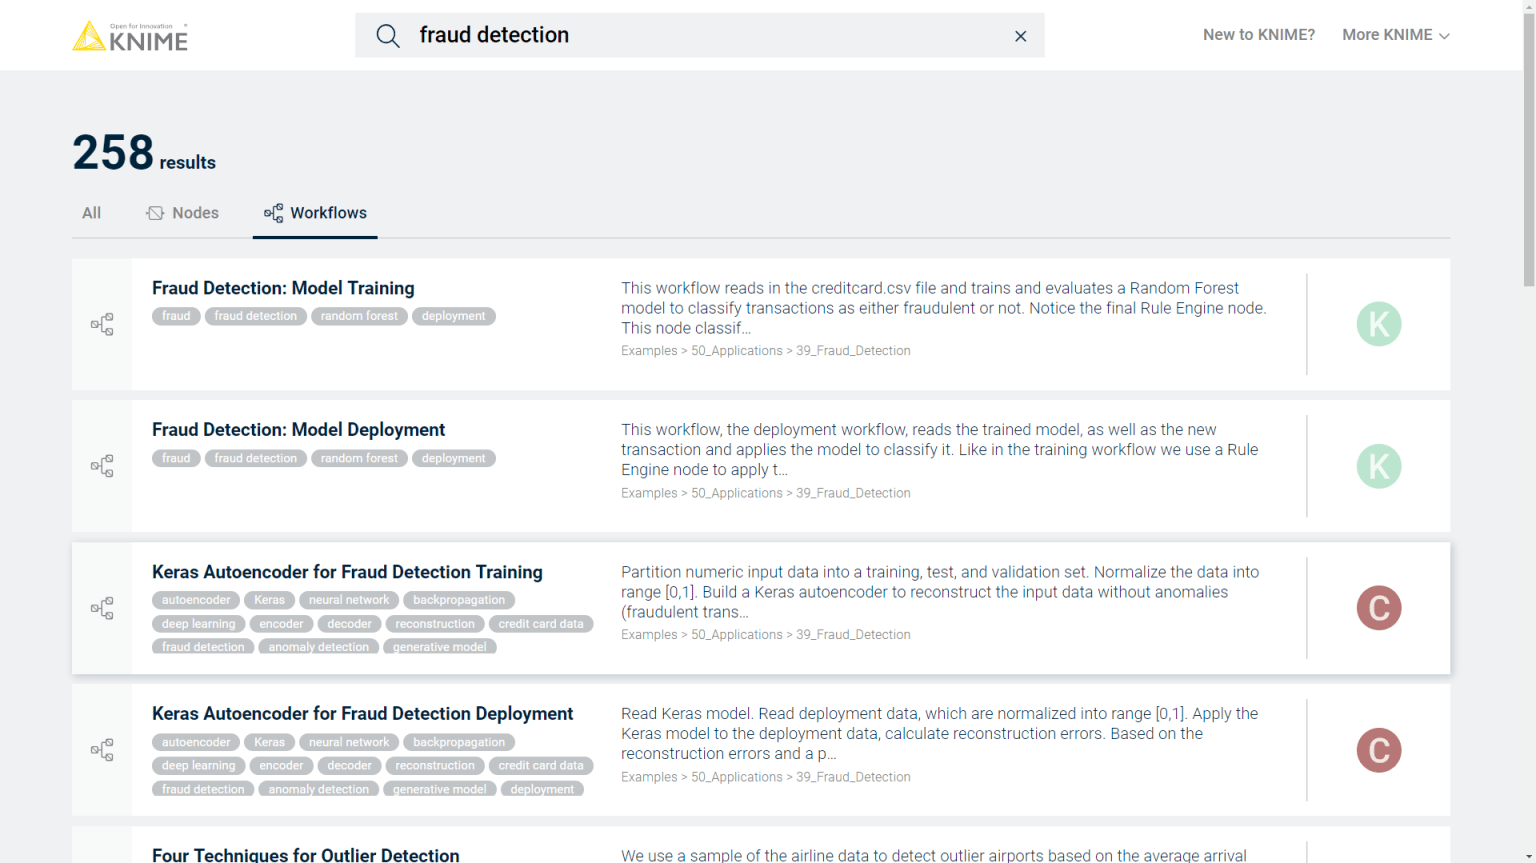This screenshot has width=1536, height=863.
Task: Click deep learning tag under Keras Training
Action: coord(199,624)
